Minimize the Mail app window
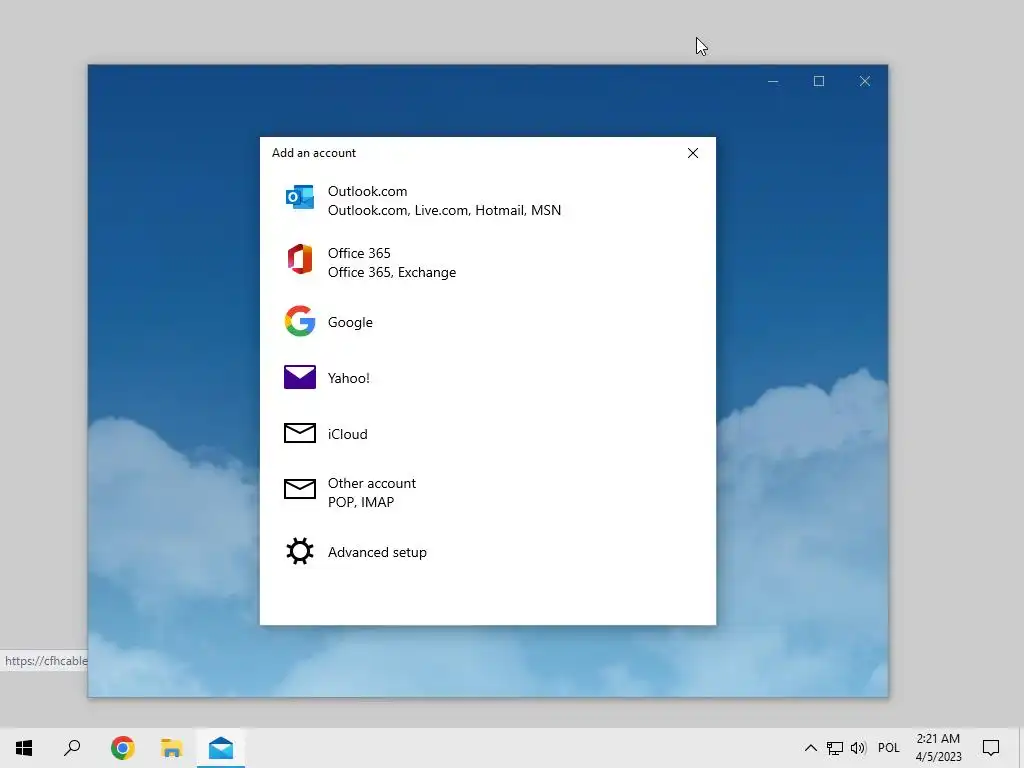This screenshot has height=768, width=1024. point(773,81)
